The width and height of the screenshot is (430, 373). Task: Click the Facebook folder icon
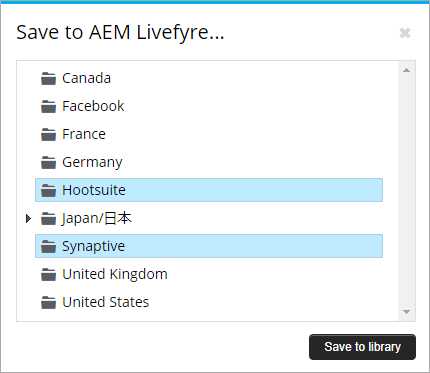click(x=48, y=107)
